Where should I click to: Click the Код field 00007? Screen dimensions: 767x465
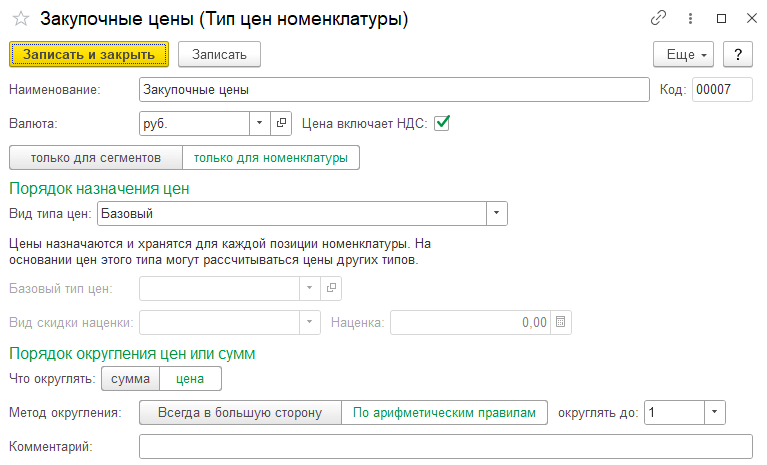722,89
